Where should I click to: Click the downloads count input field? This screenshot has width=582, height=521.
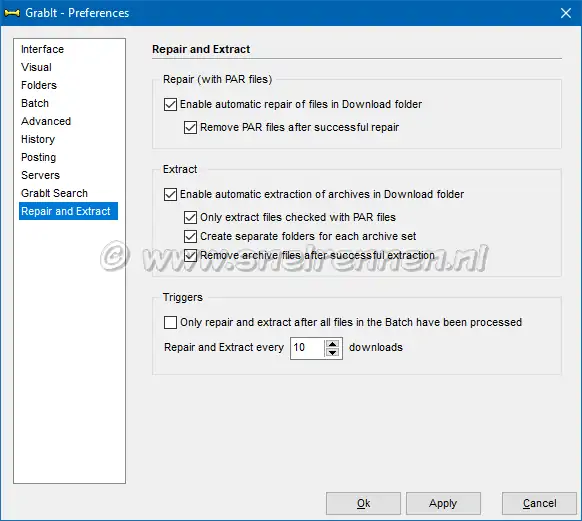click(307, 348)
